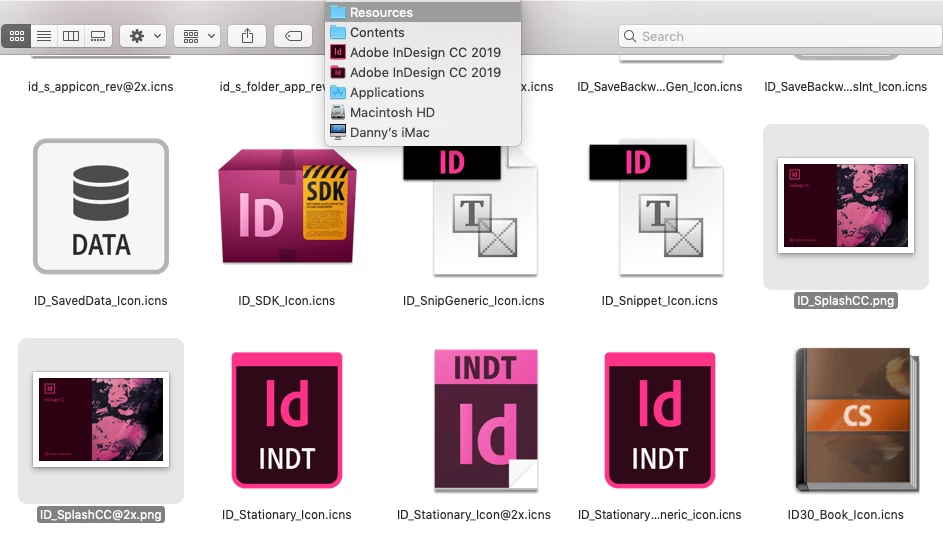Click file name ID_Stationary...neric_icon.icns
943x541 pixels.
660,515
